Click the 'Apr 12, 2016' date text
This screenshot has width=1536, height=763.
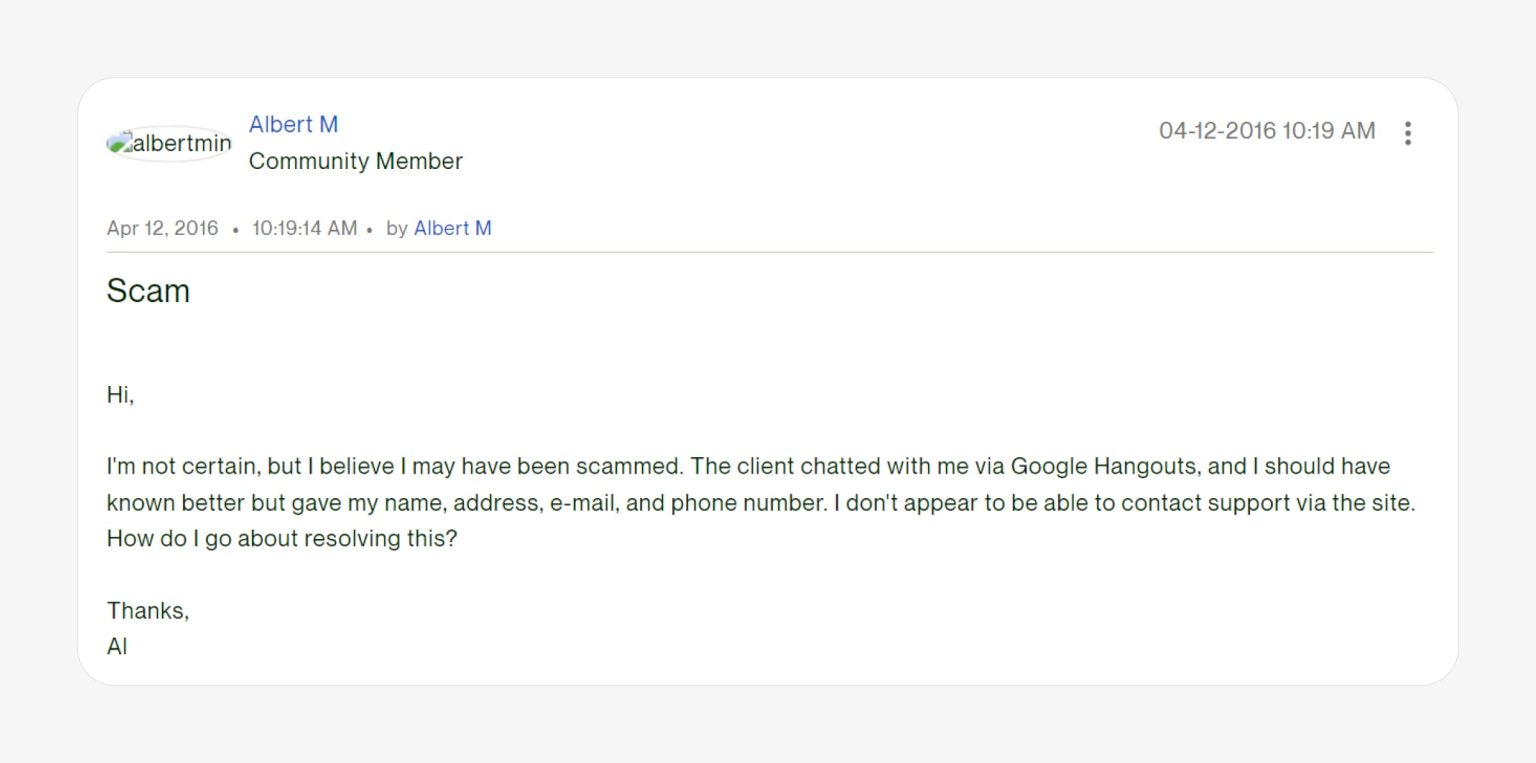(x=162, y=228)
